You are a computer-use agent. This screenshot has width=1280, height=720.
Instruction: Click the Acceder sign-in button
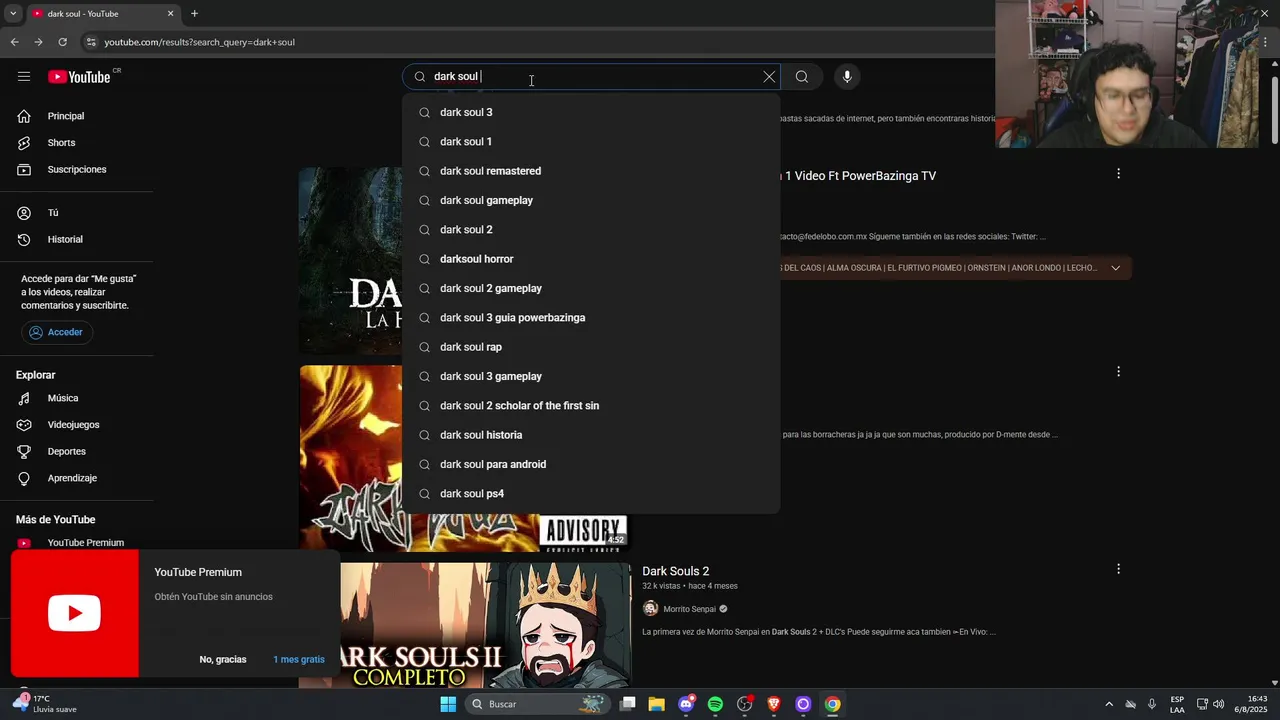point(57,332)
